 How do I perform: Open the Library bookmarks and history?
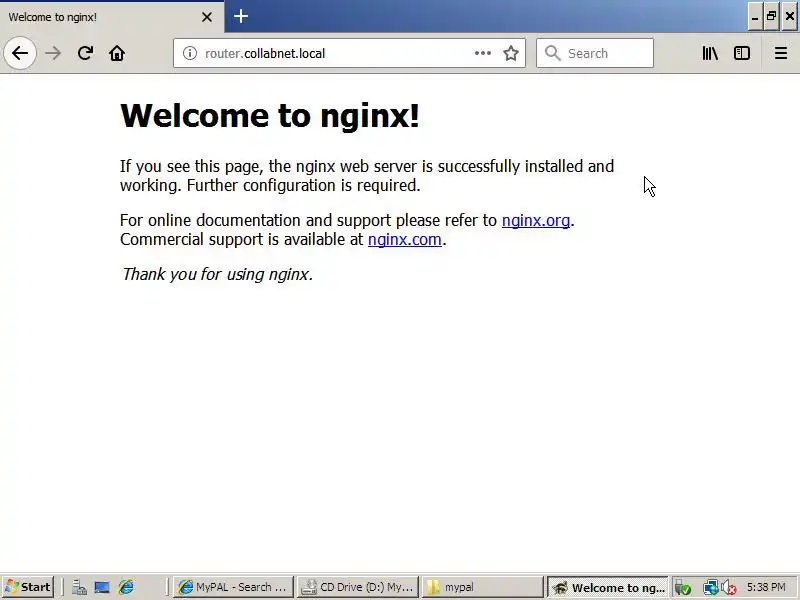click(710, 53)
